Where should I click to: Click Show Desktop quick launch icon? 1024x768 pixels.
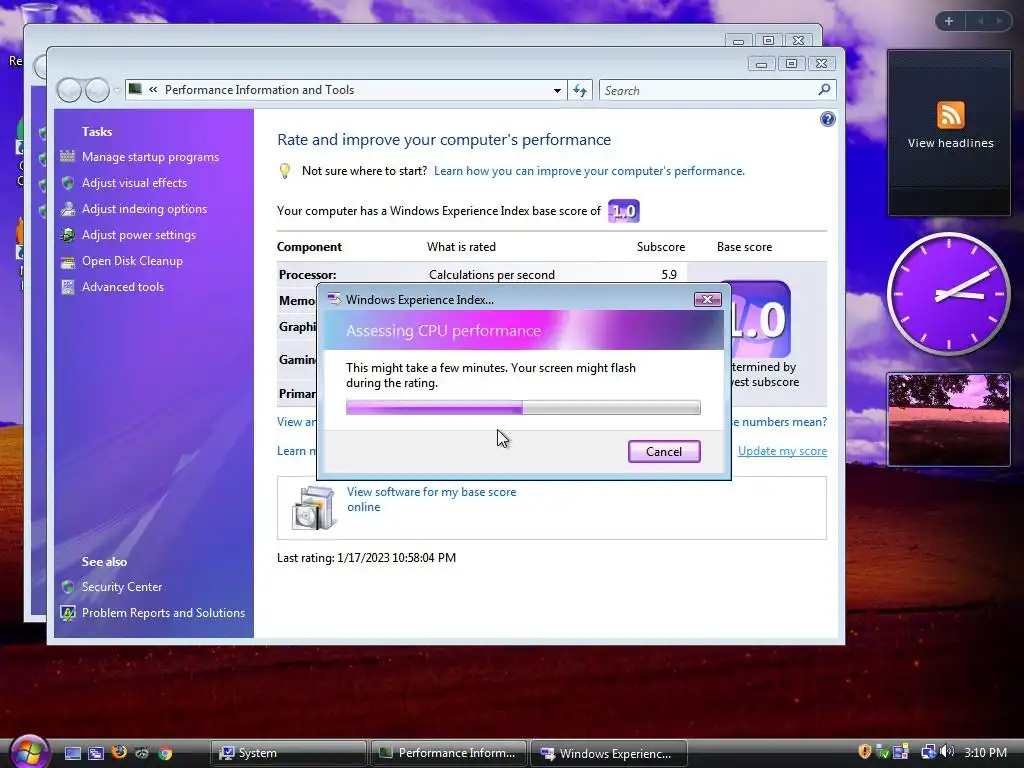click(72, 753)
